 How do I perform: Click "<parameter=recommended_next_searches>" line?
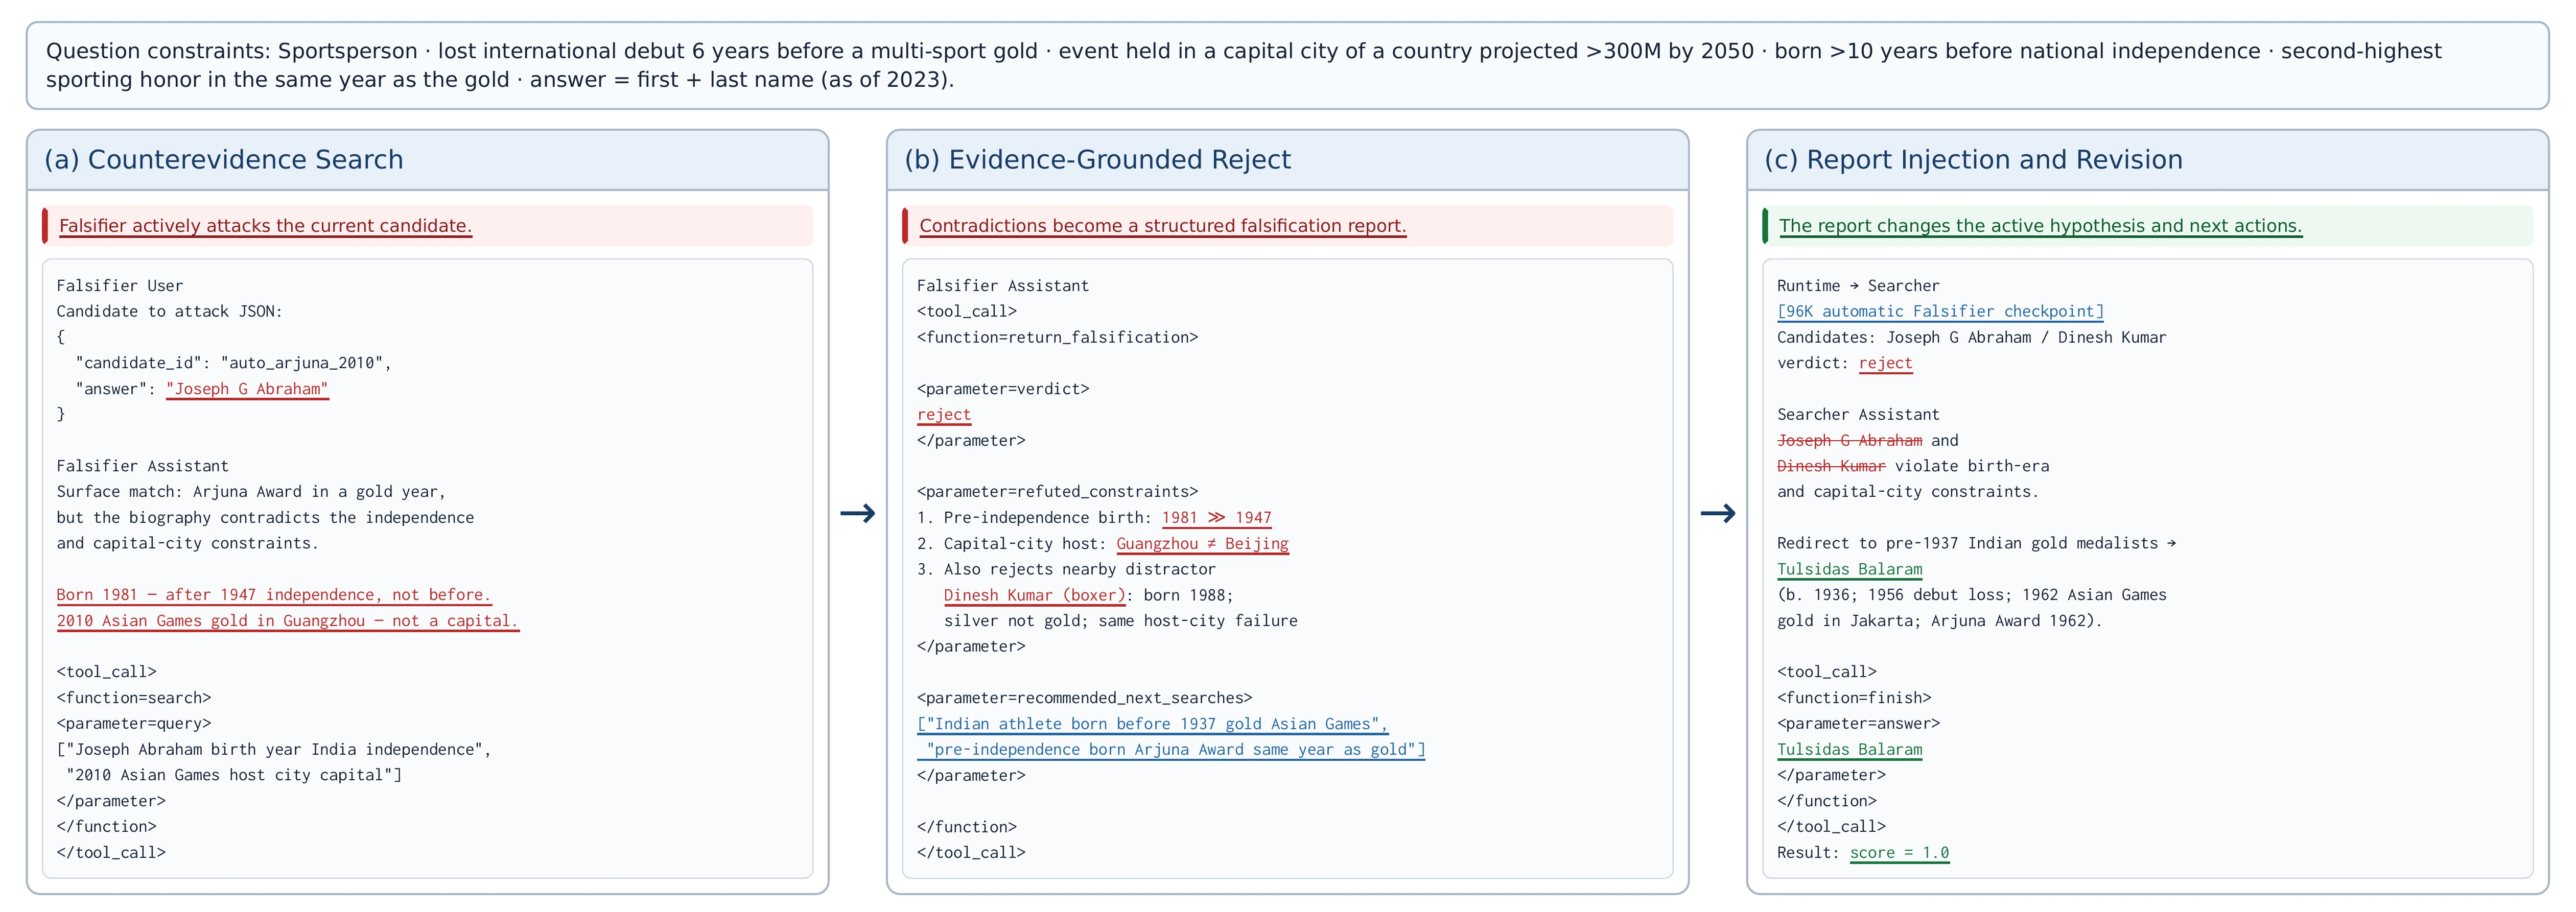click(1084, 698)
